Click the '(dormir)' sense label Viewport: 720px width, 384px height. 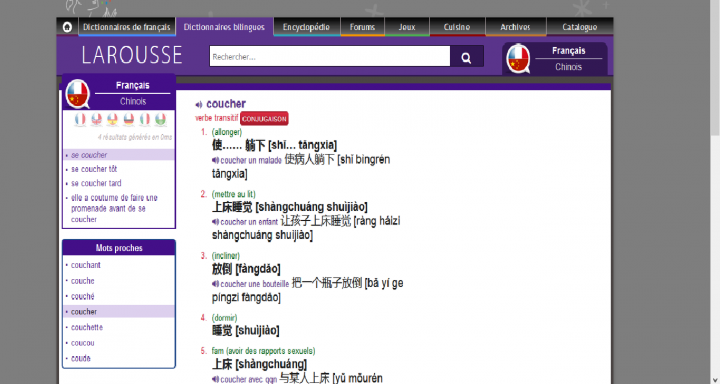[225, 318]
